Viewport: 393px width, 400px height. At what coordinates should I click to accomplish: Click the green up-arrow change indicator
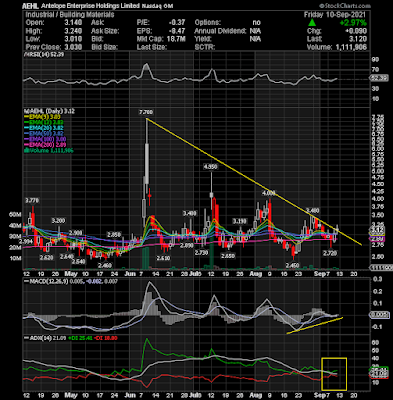click(x=312, y=23)
